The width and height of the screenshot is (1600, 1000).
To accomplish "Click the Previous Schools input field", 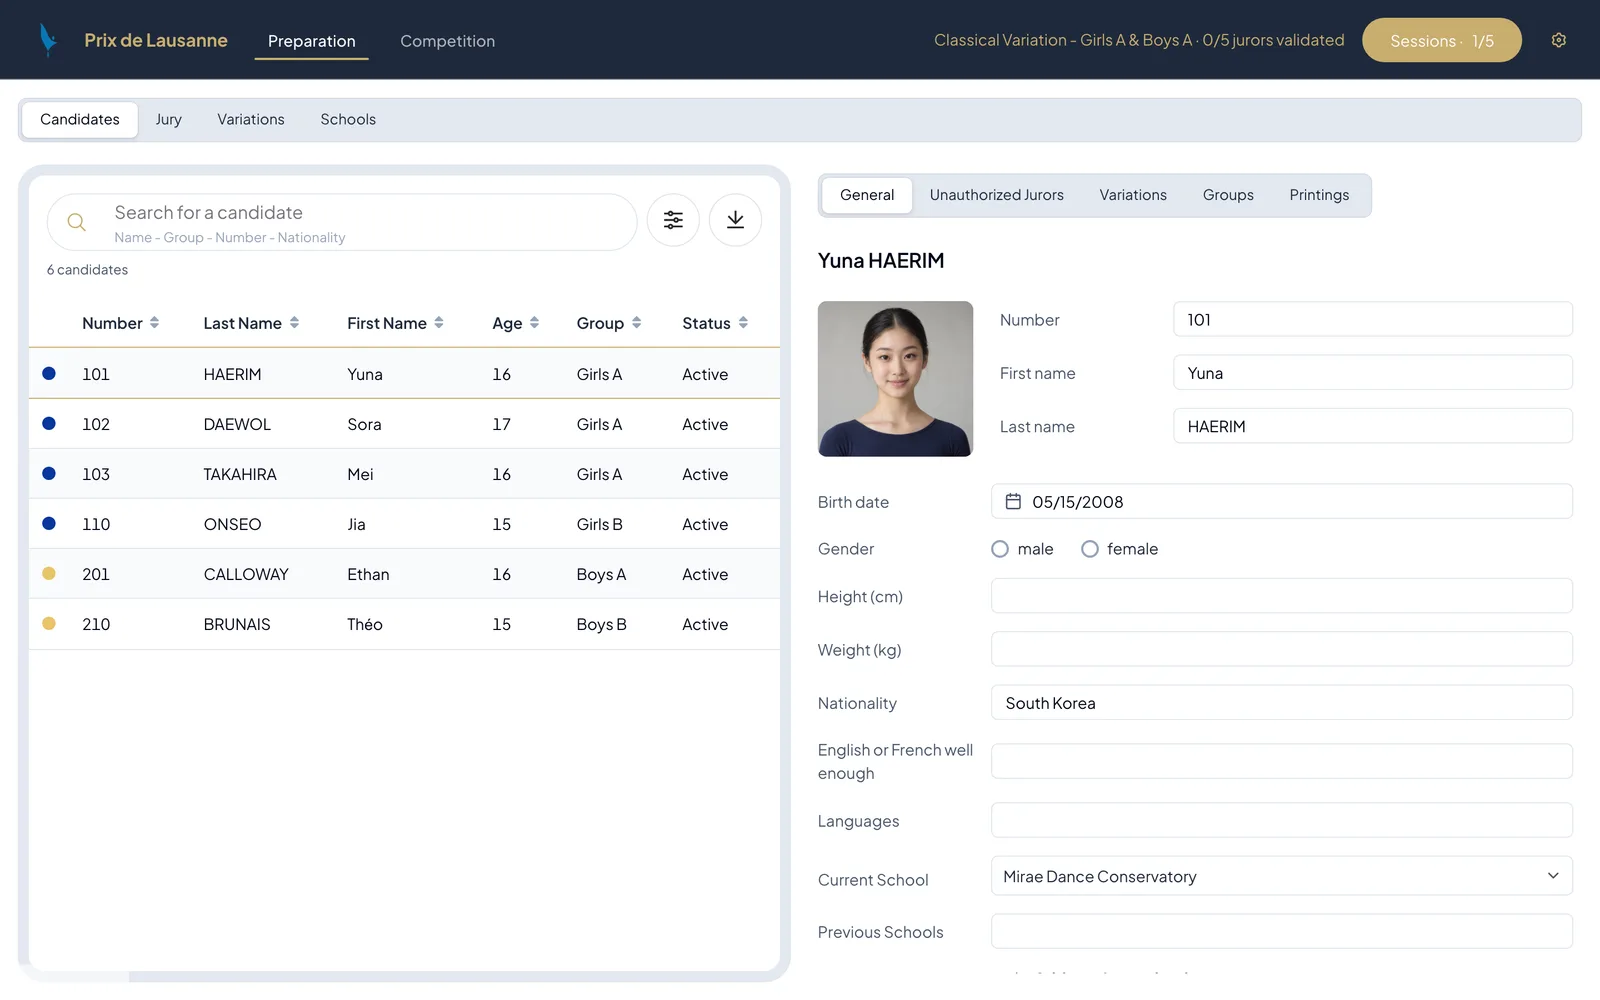I will pos(1281,931).
